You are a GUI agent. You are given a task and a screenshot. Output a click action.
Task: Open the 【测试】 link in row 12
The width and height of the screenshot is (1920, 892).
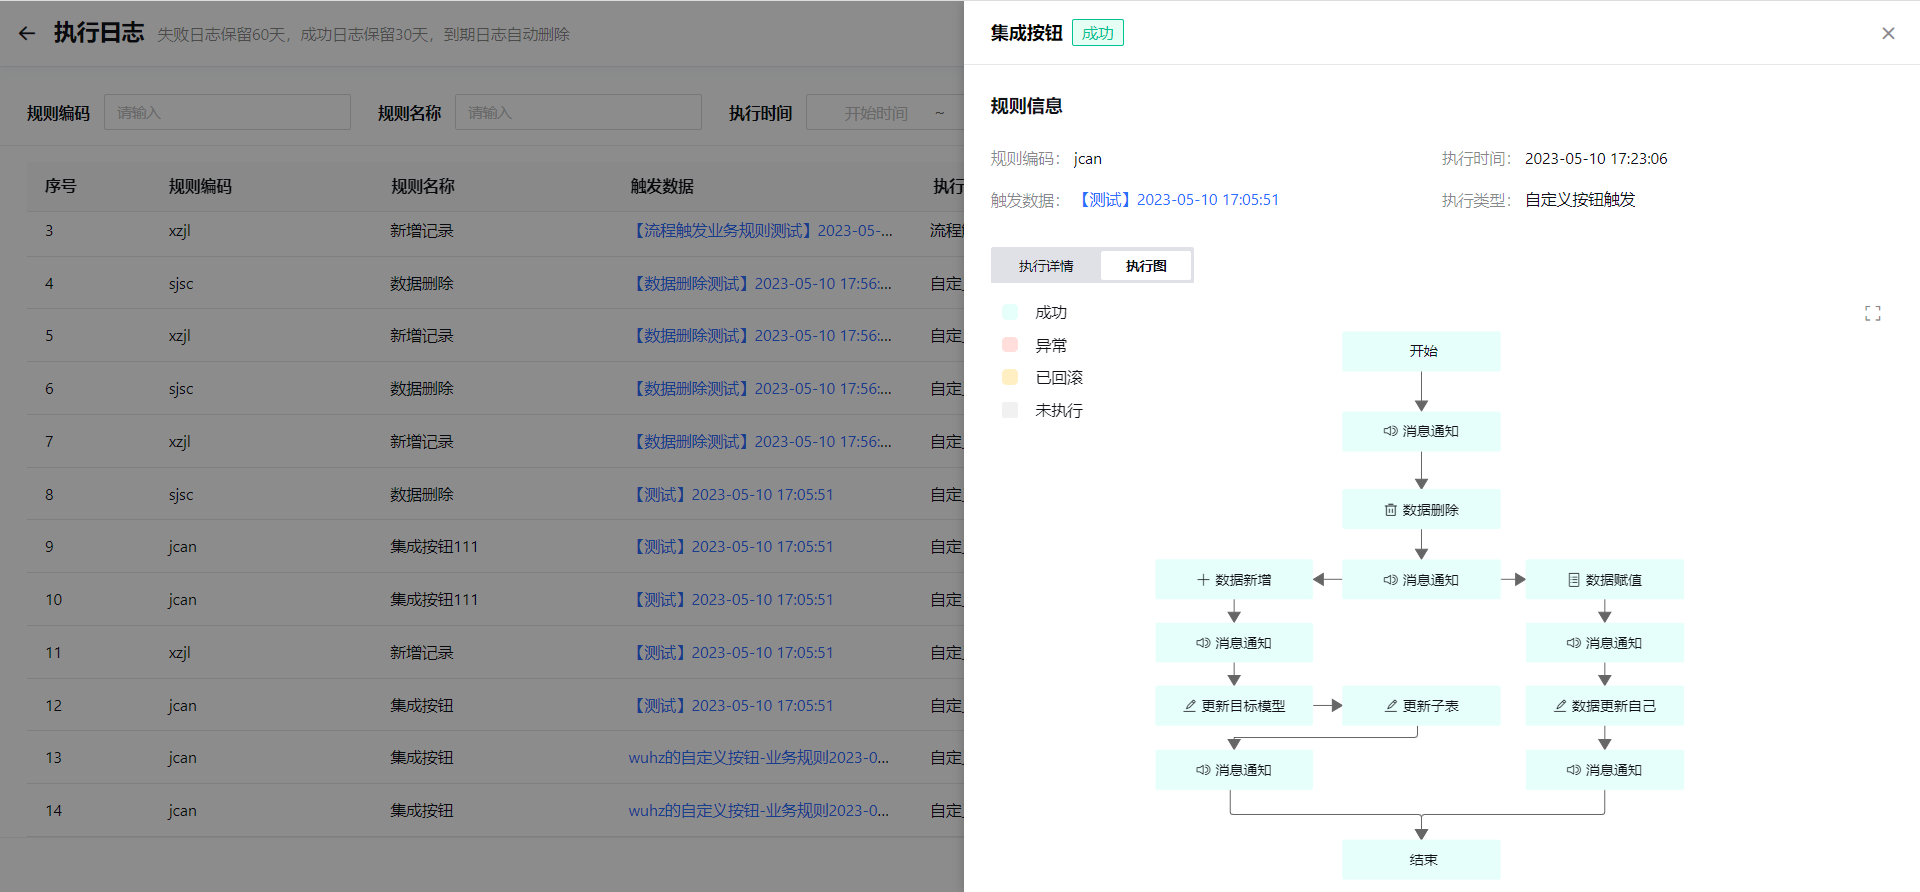tap(731, 706)
